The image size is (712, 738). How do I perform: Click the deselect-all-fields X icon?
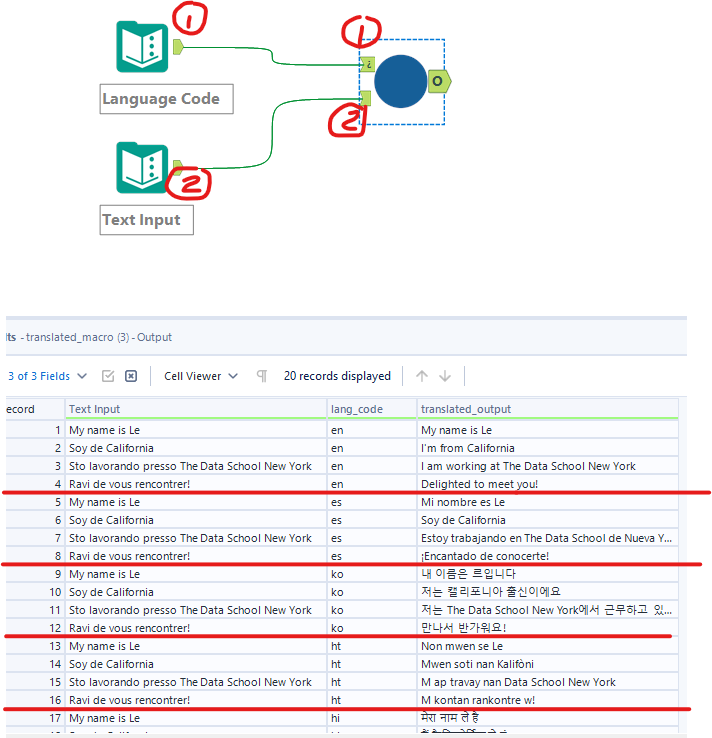pos(131,376)
